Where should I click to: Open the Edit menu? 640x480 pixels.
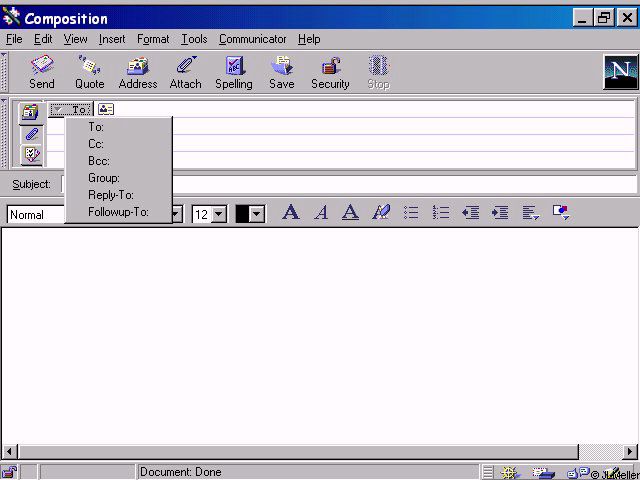43,39
